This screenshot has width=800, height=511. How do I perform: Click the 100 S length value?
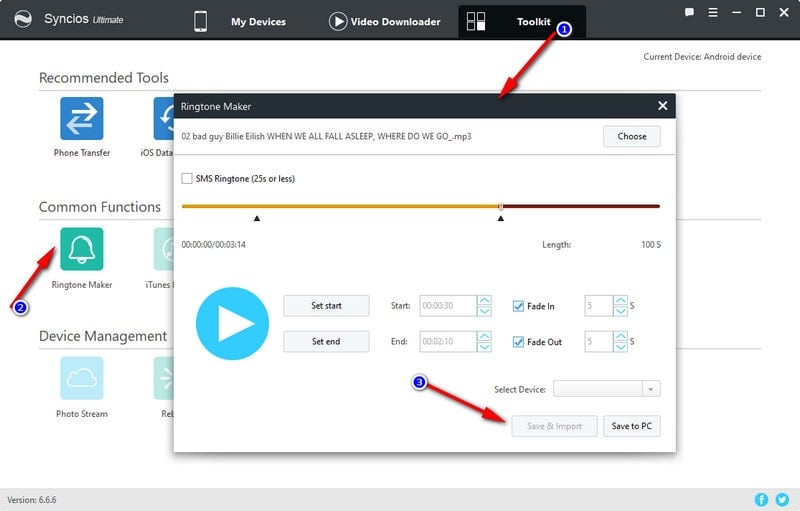coord(651,245)
